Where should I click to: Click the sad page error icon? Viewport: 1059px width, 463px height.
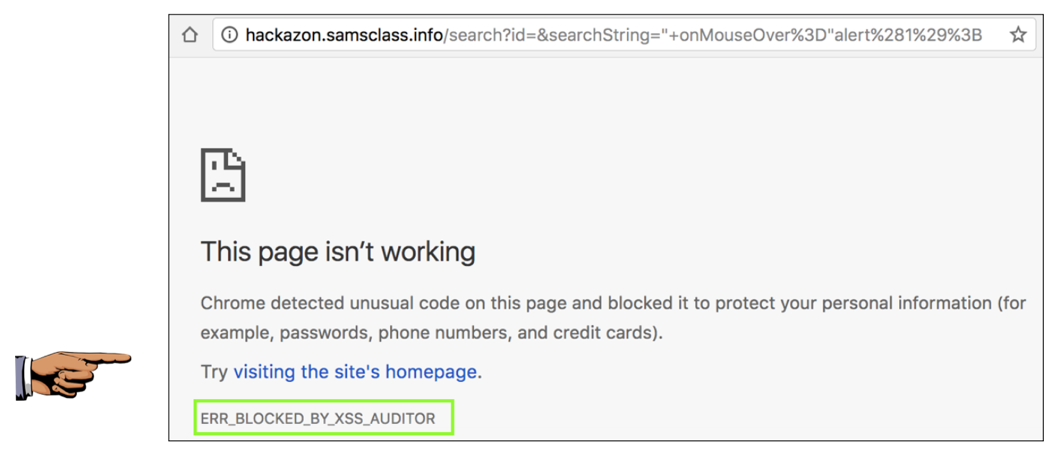223,175
